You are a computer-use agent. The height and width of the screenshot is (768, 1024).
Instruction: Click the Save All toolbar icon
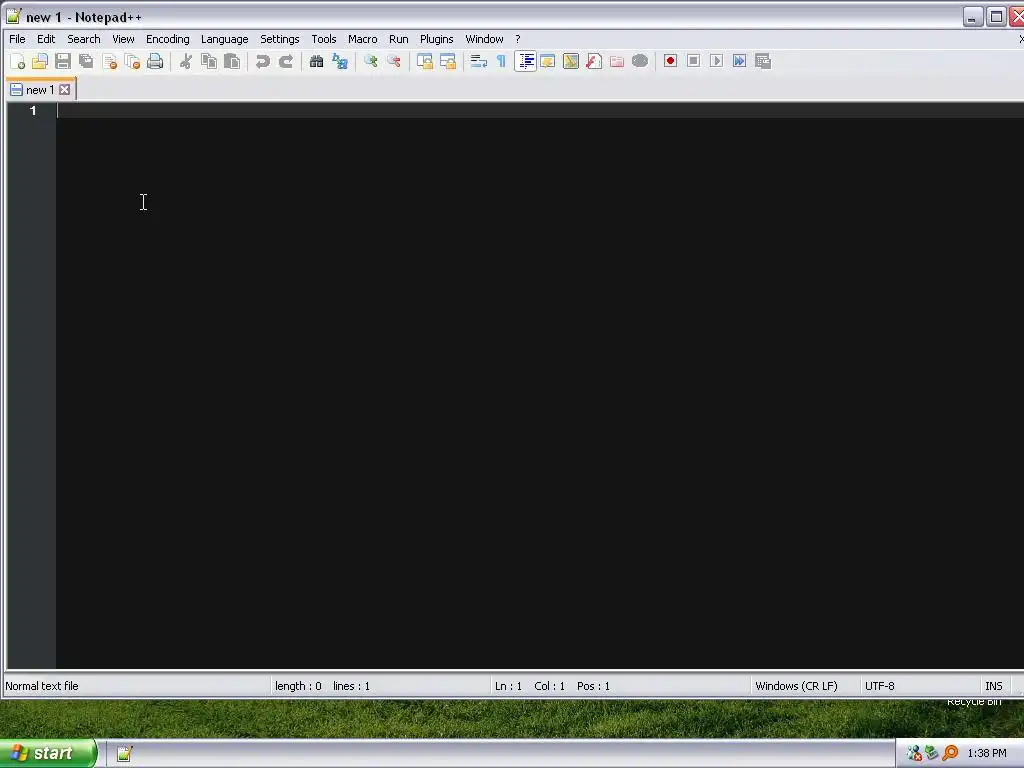[86, 61]
